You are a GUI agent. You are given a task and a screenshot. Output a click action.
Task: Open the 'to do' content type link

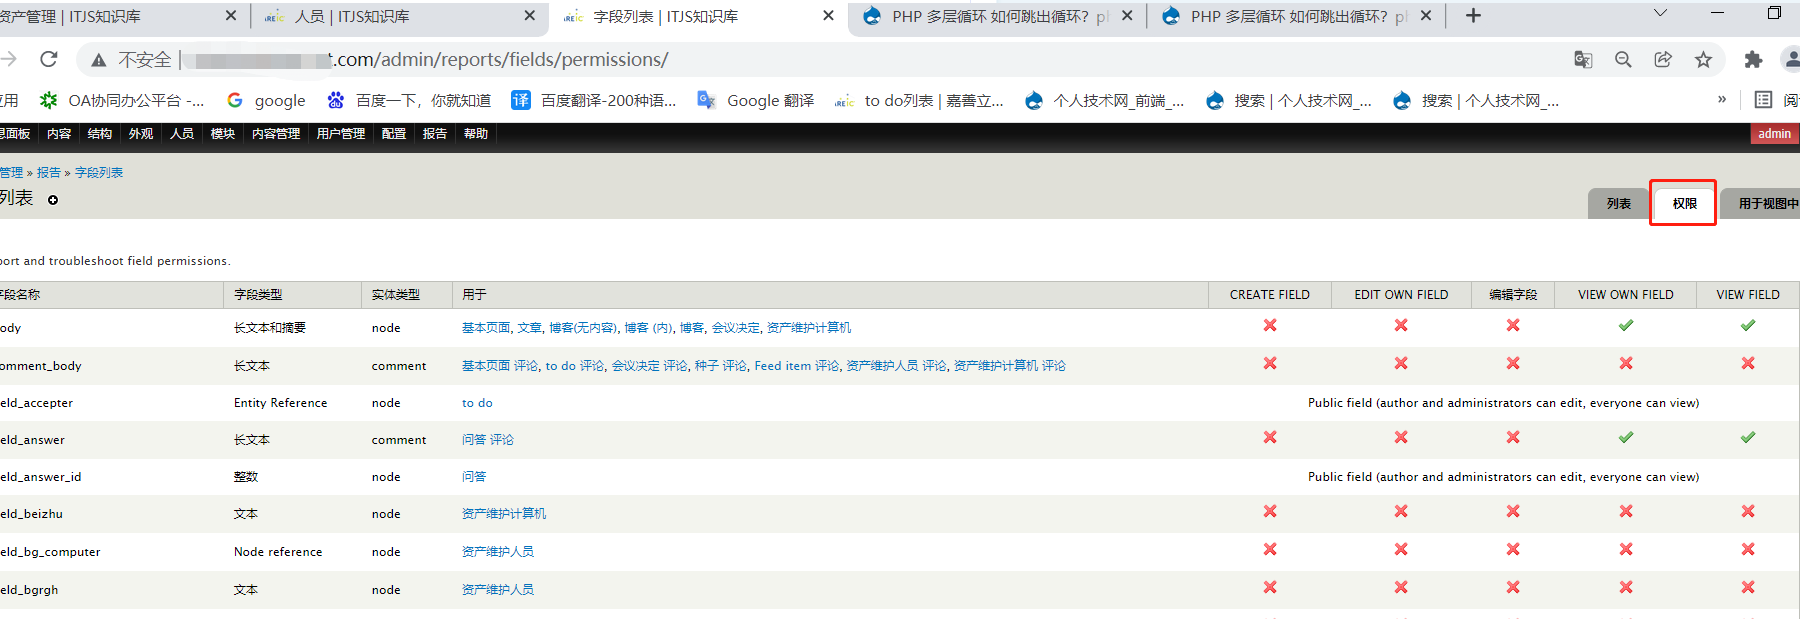(477, 403)
